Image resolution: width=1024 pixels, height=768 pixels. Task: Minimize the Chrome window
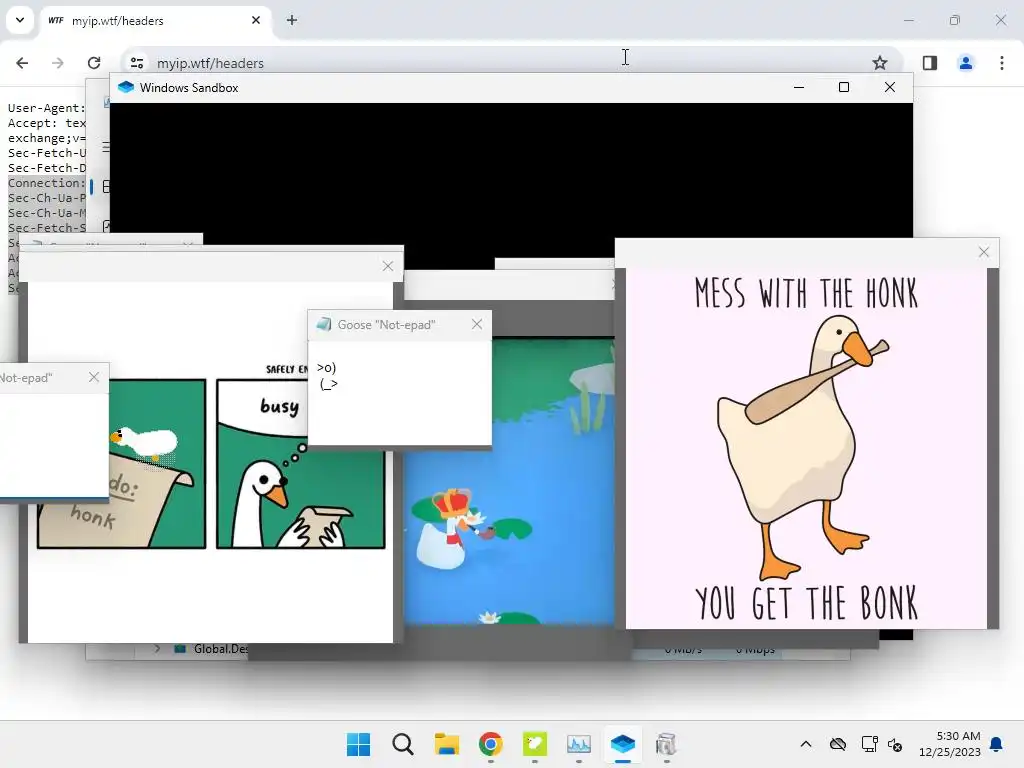click(x=908, y=20)
